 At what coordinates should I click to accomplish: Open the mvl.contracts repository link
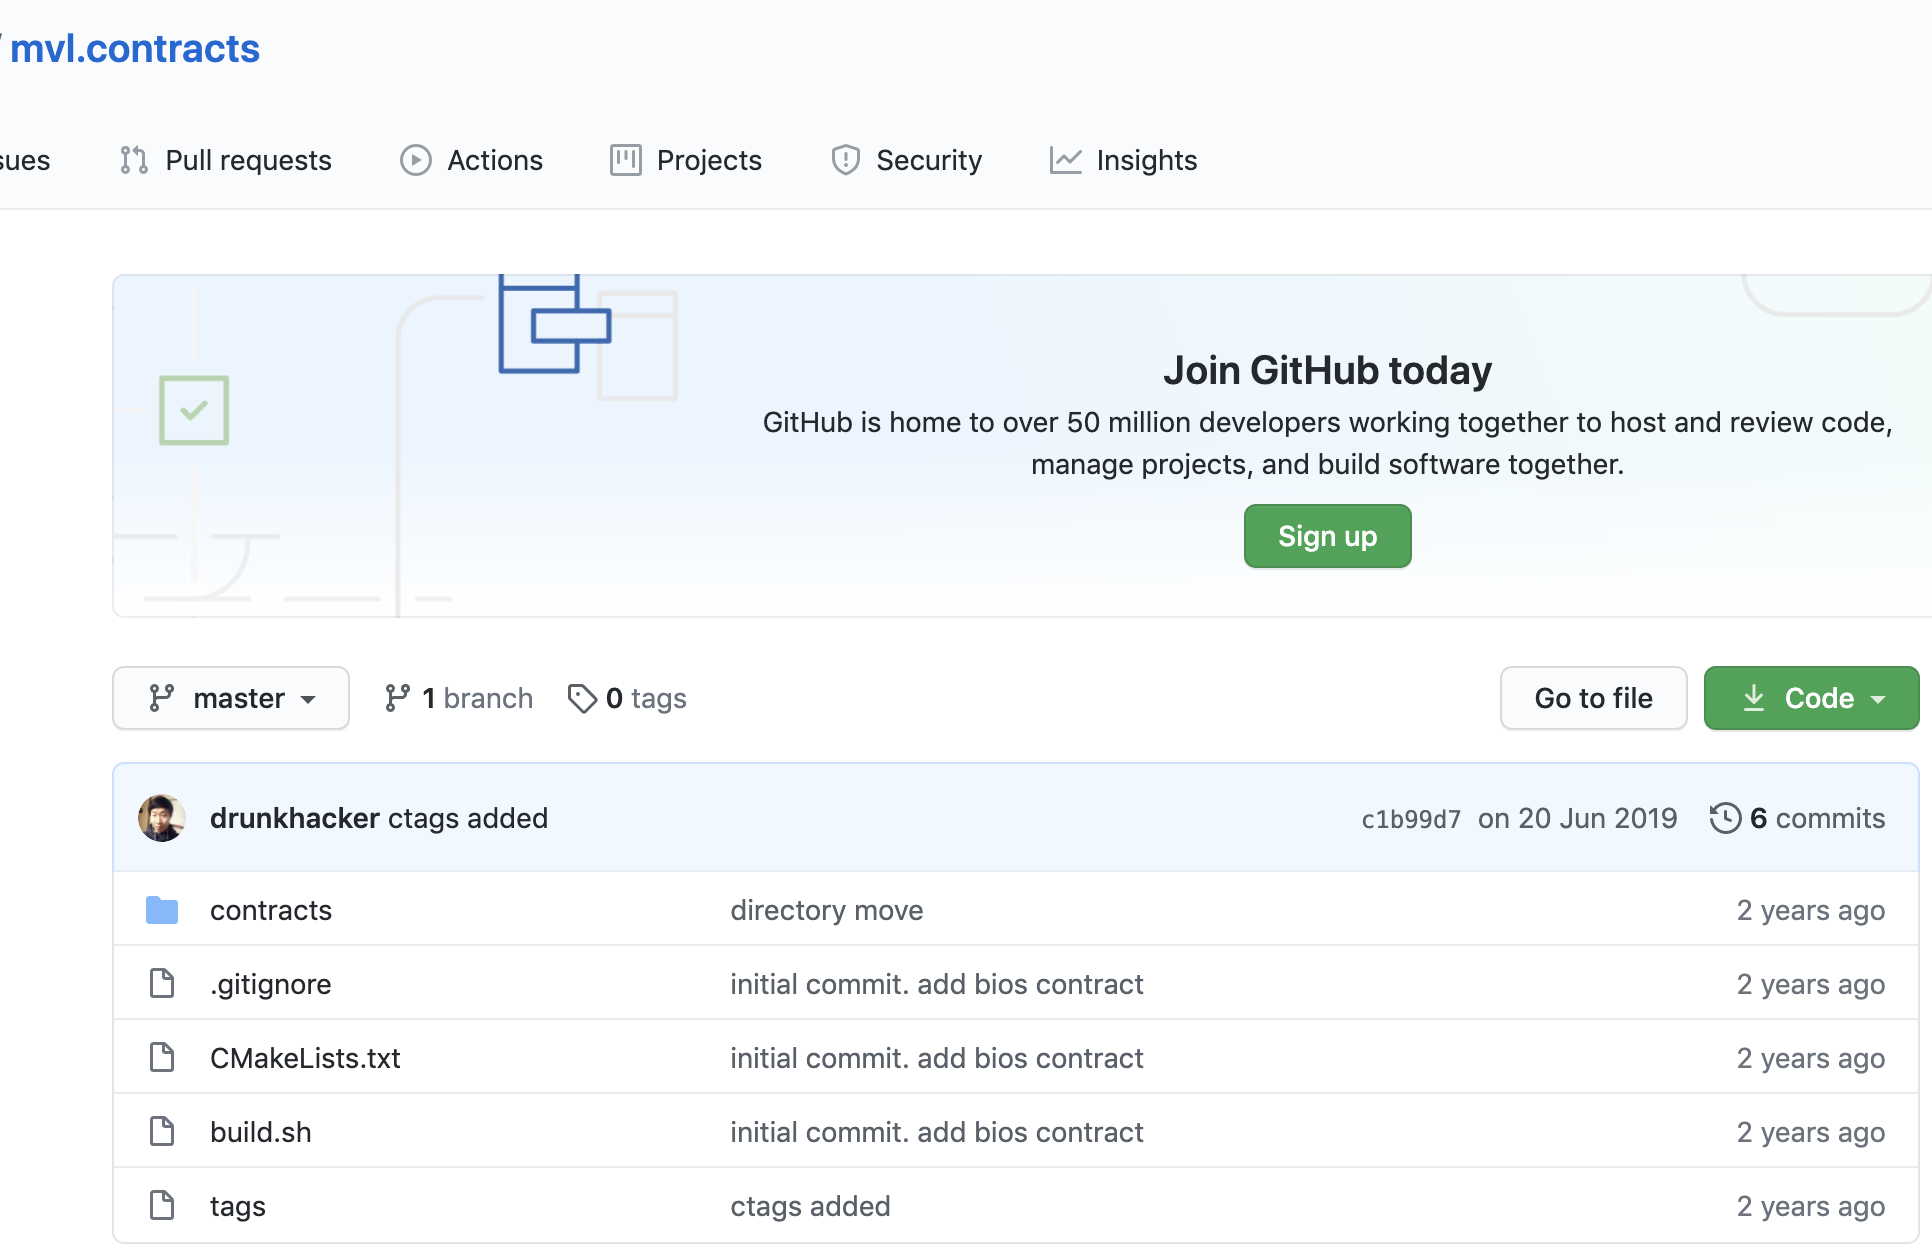135,48
